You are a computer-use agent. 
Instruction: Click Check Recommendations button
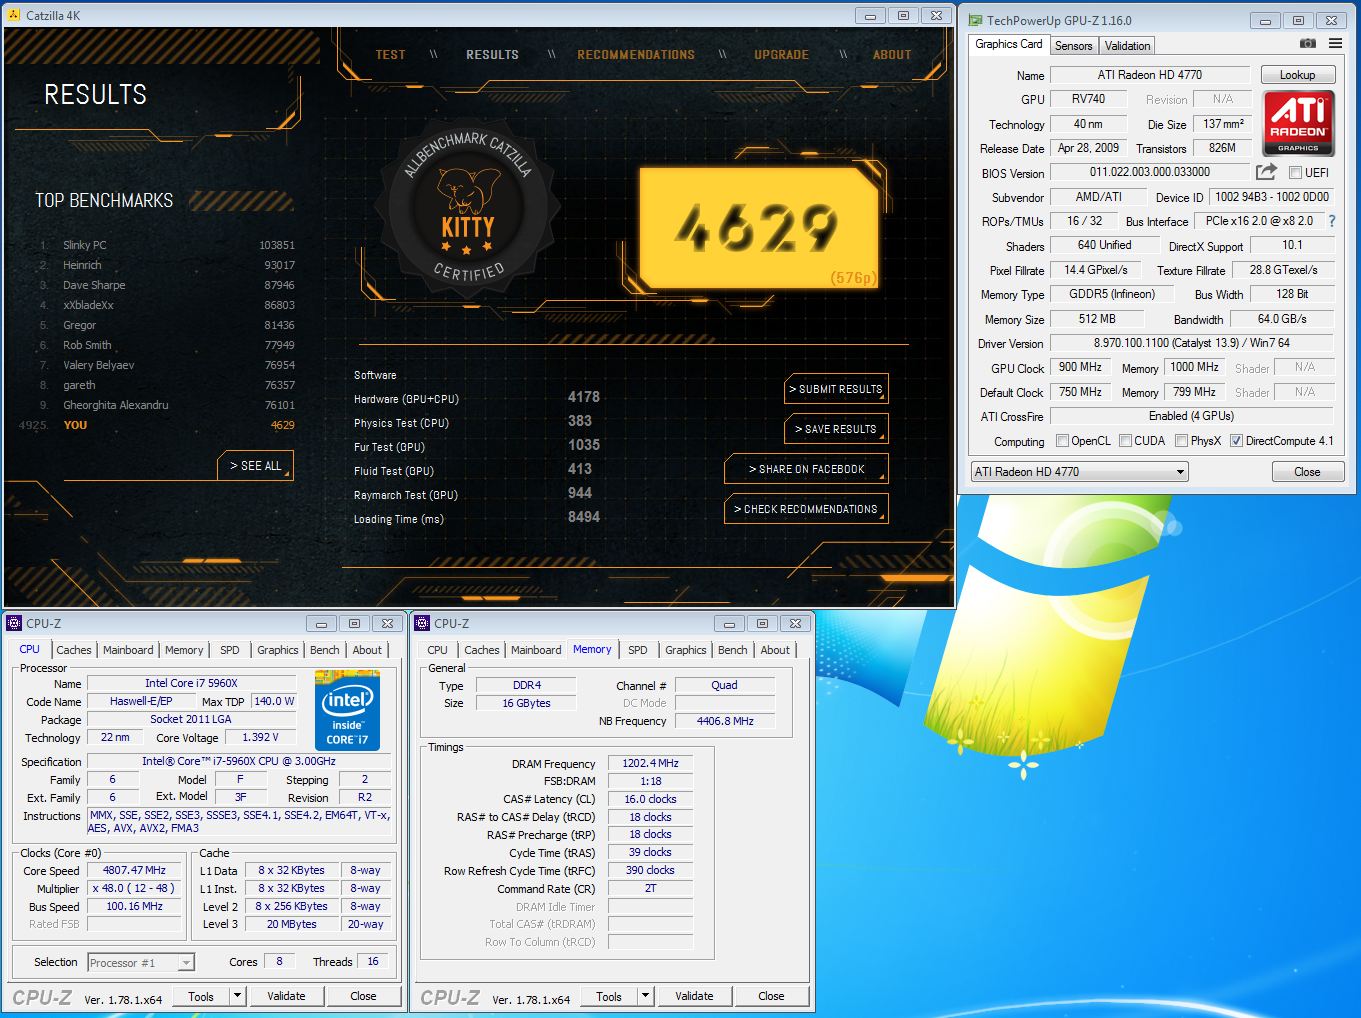point(806,509)
